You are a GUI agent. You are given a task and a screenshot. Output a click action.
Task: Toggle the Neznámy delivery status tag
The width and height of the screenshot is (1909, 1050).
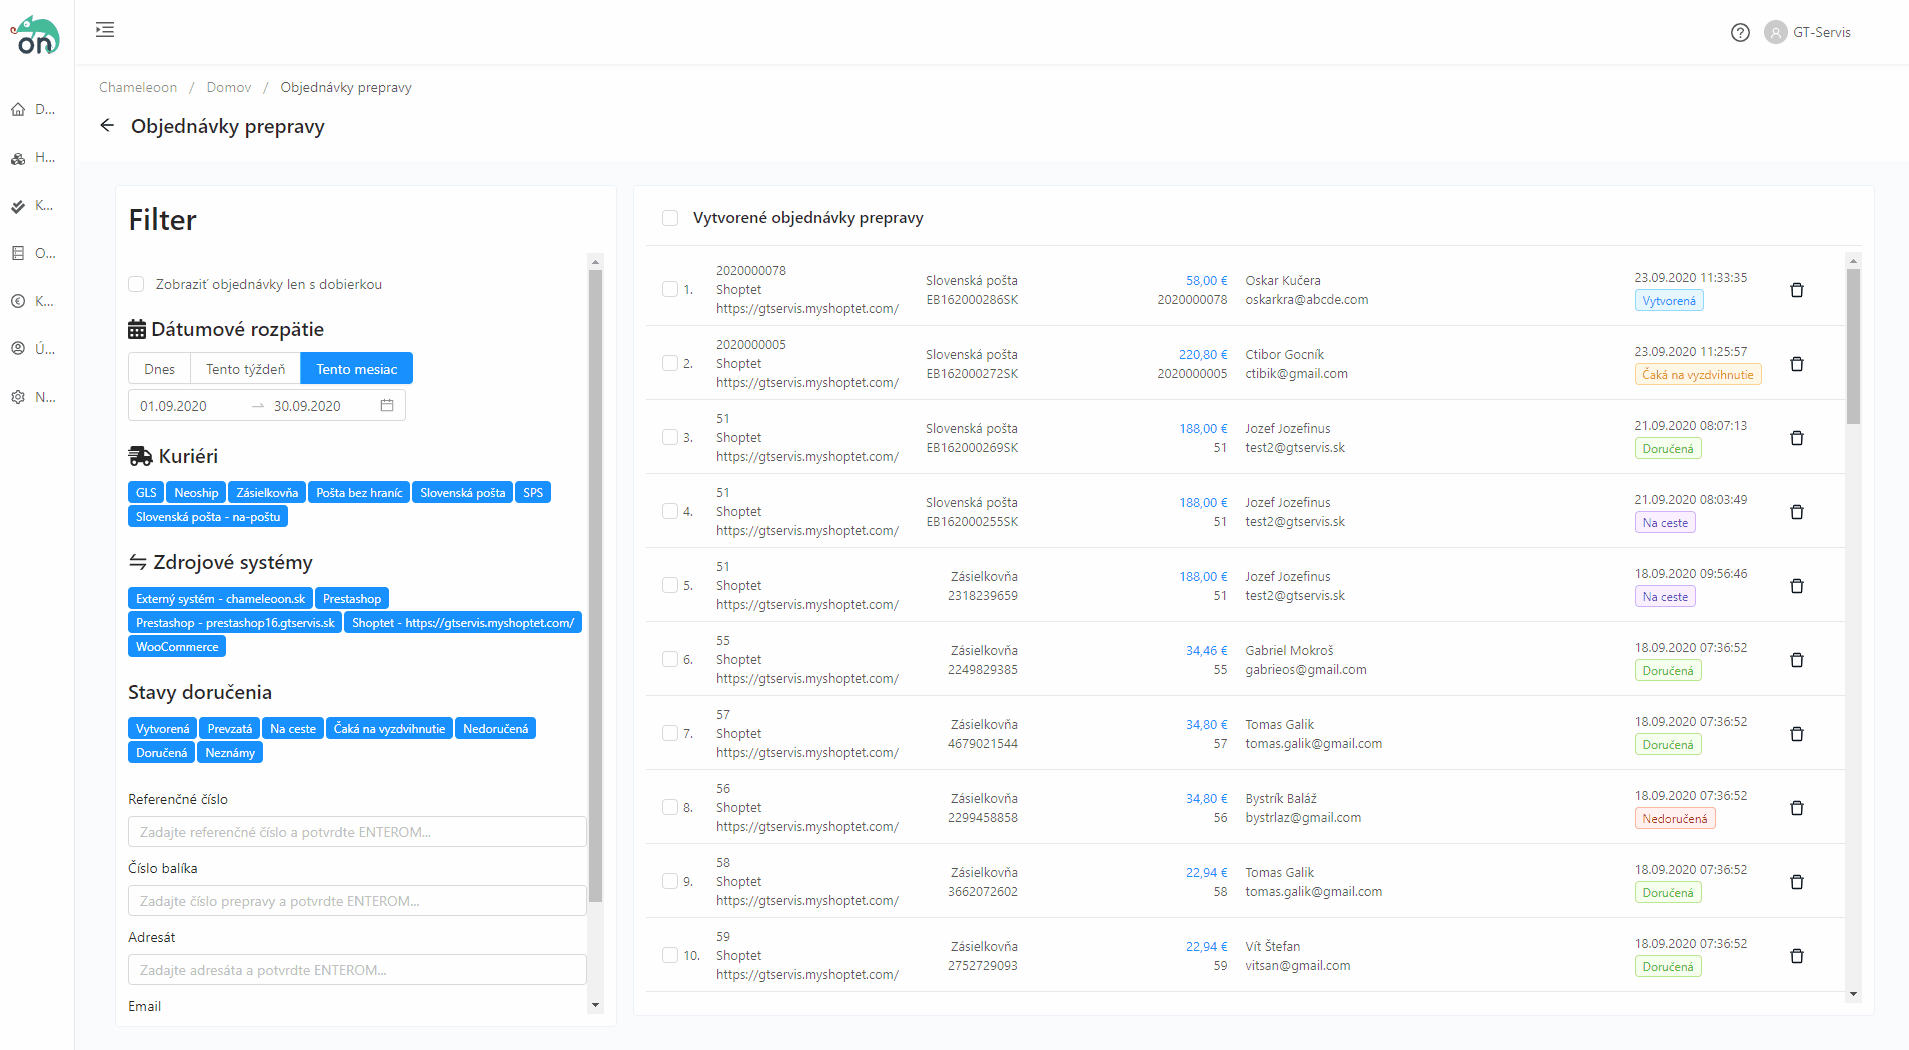(x=230, y=753)
